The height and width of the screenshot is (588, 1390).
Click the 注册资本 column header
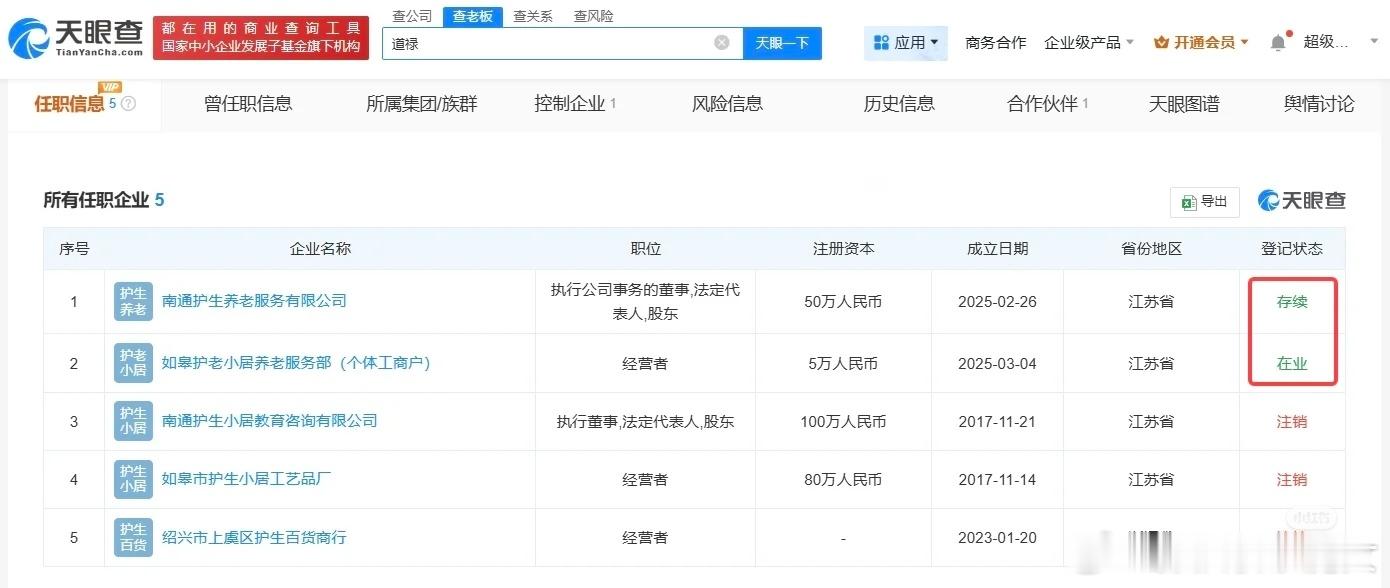[x=843, y=248]
